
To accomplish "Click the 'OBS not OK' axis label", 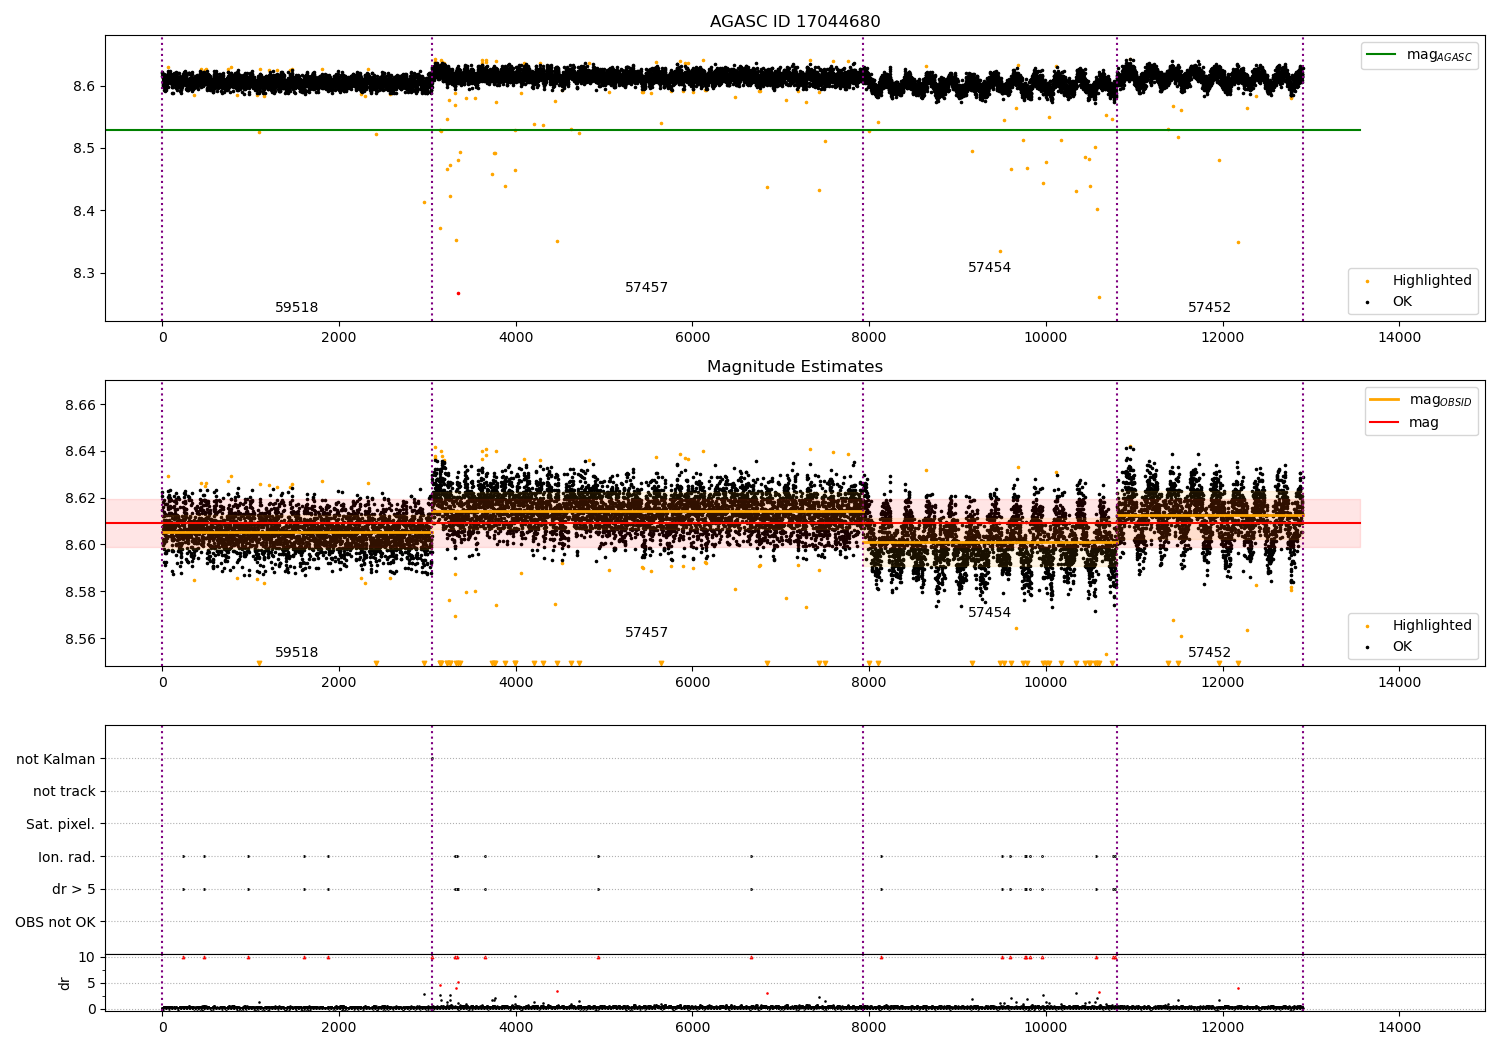I will coord(55,922).
